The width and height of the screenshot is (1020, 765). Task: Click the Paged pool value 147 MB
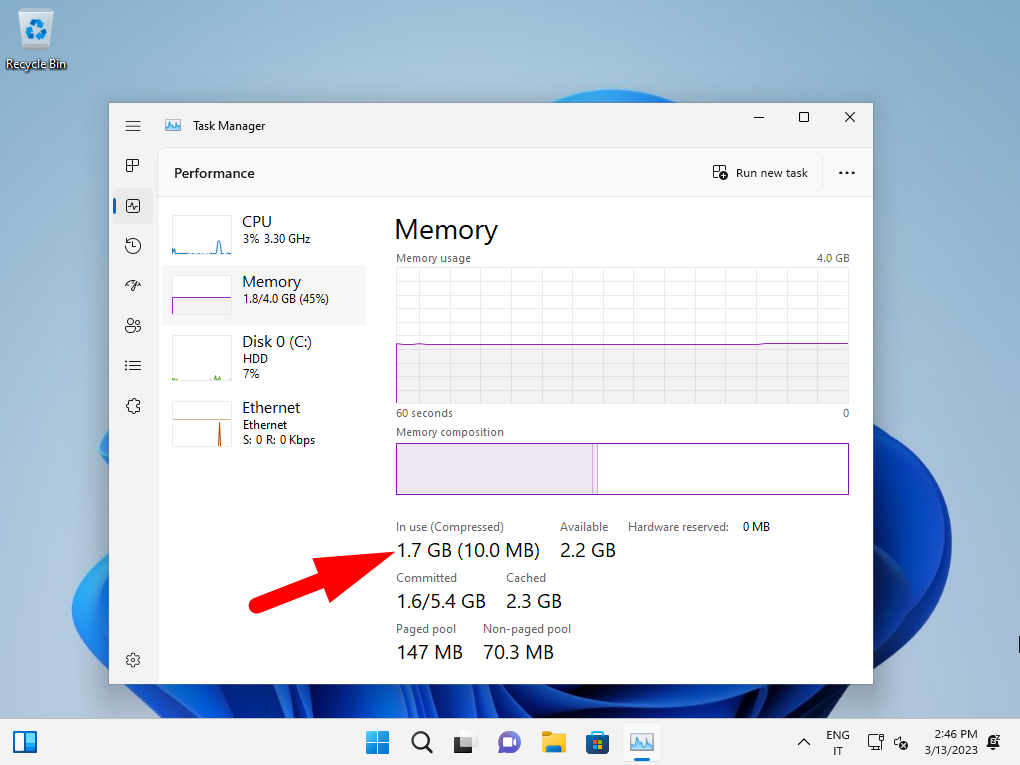tap(429, 652)
